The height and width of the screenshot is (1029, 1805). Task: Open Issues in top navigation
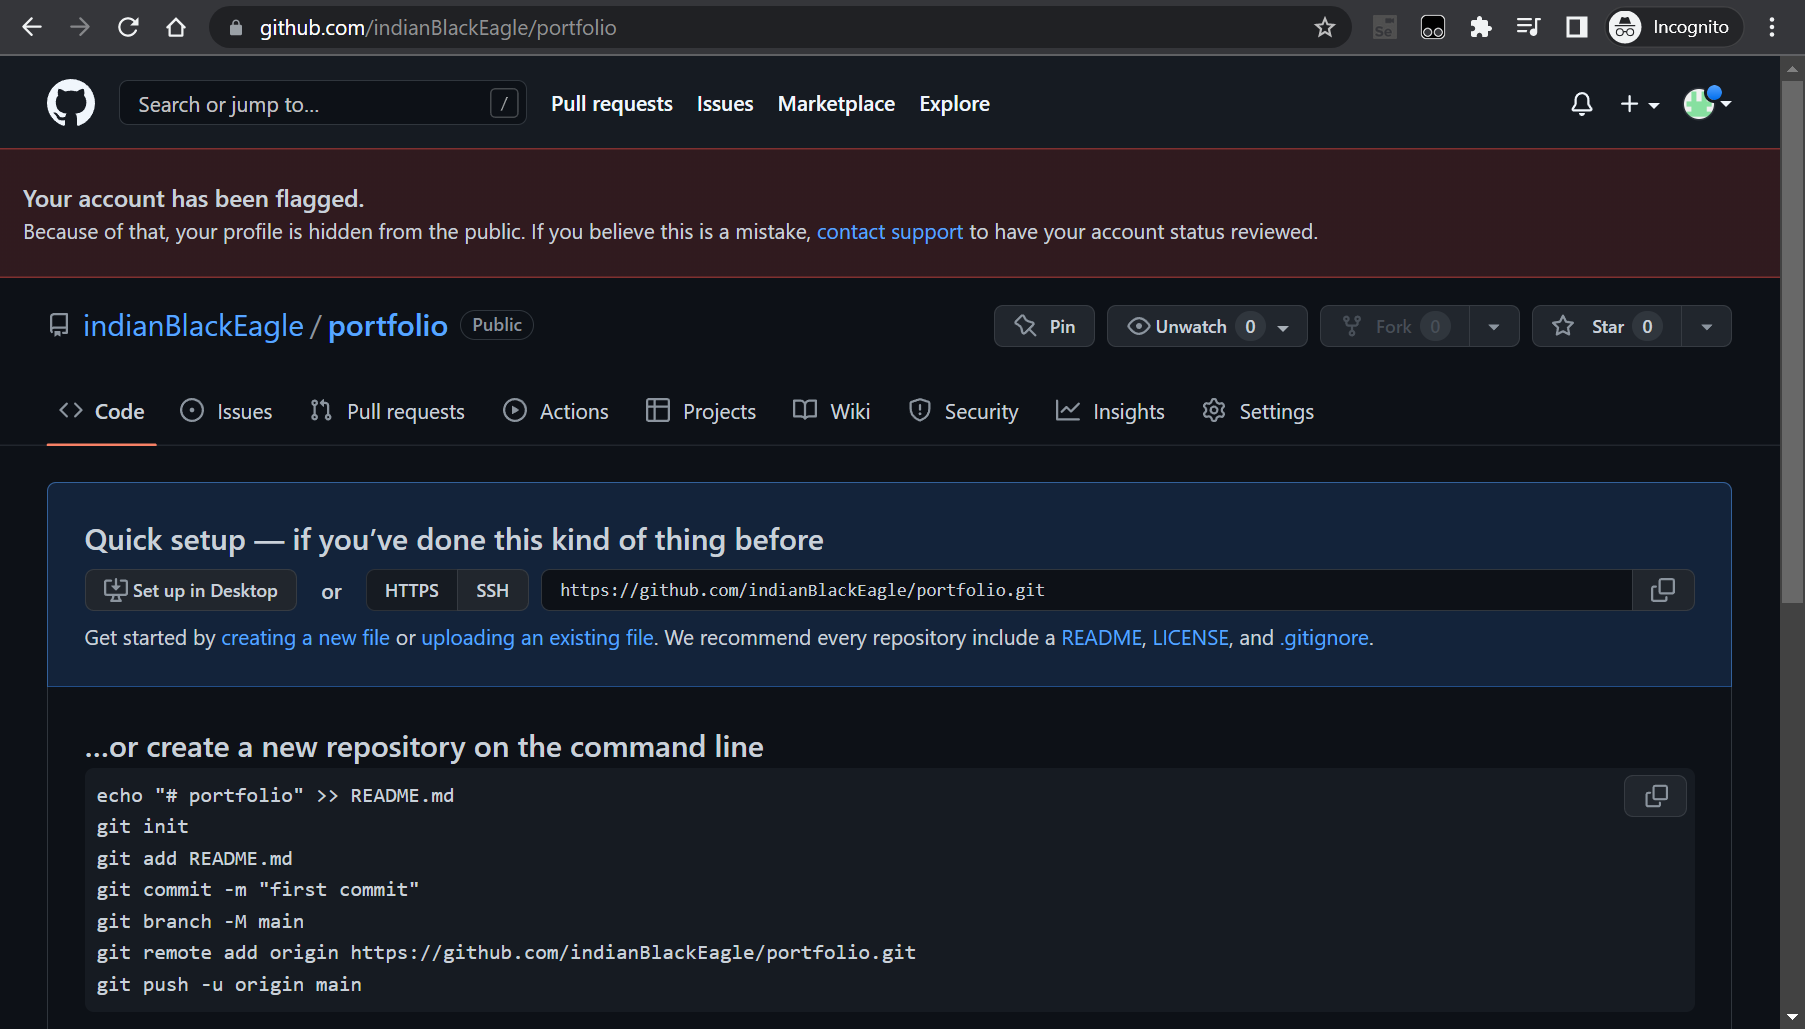tap(725, 104)
